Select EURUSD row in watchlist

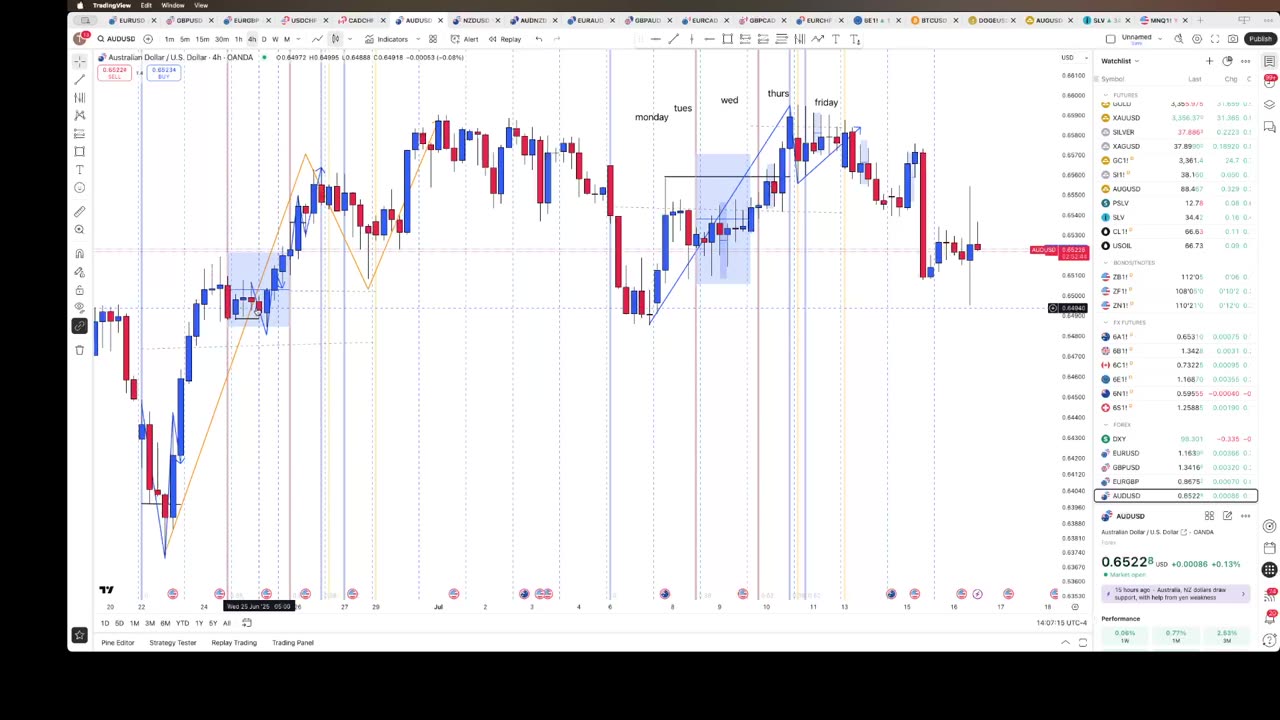1176,453
